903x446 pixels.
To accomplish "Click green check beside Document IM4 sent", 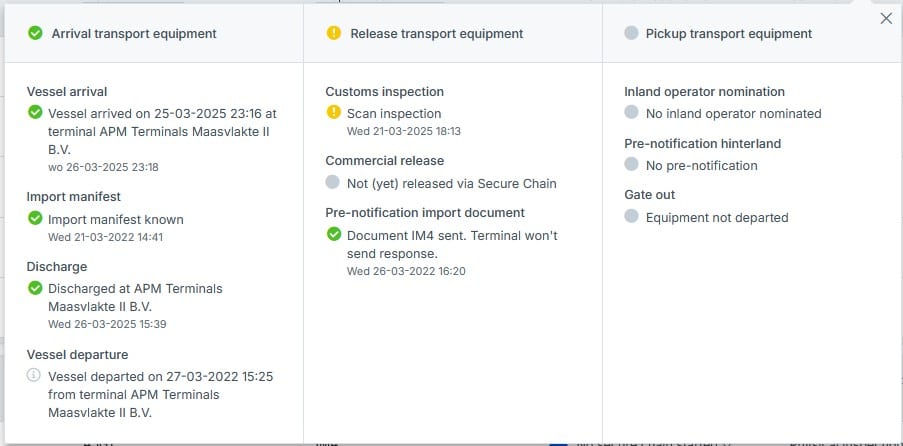I will click(x=334, y=235).
